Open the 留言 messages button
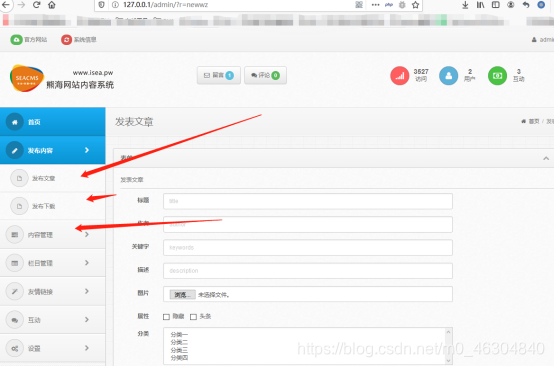554x367 pixels. [x=219, y=75]
